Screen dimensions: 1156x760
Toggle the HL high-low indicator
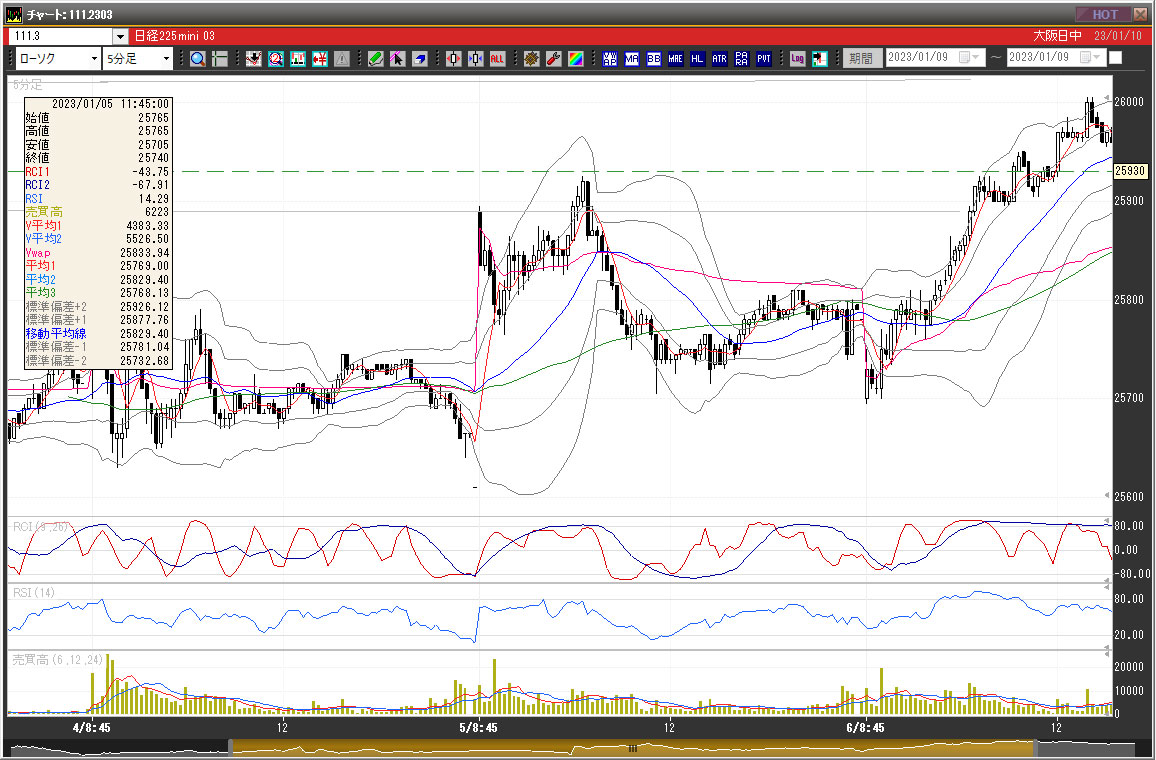coord(697,59)
